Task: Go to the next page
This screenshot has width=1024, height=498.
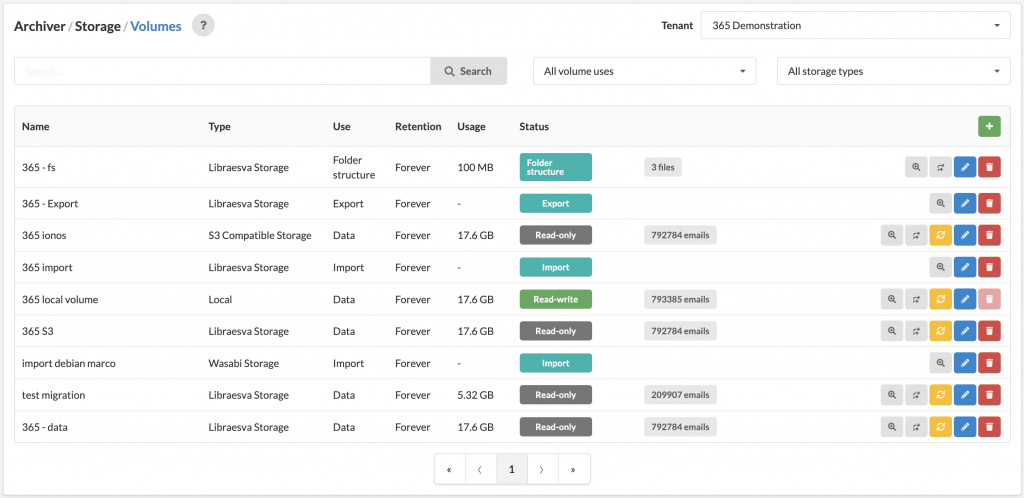Action: (x=542, y=469)
